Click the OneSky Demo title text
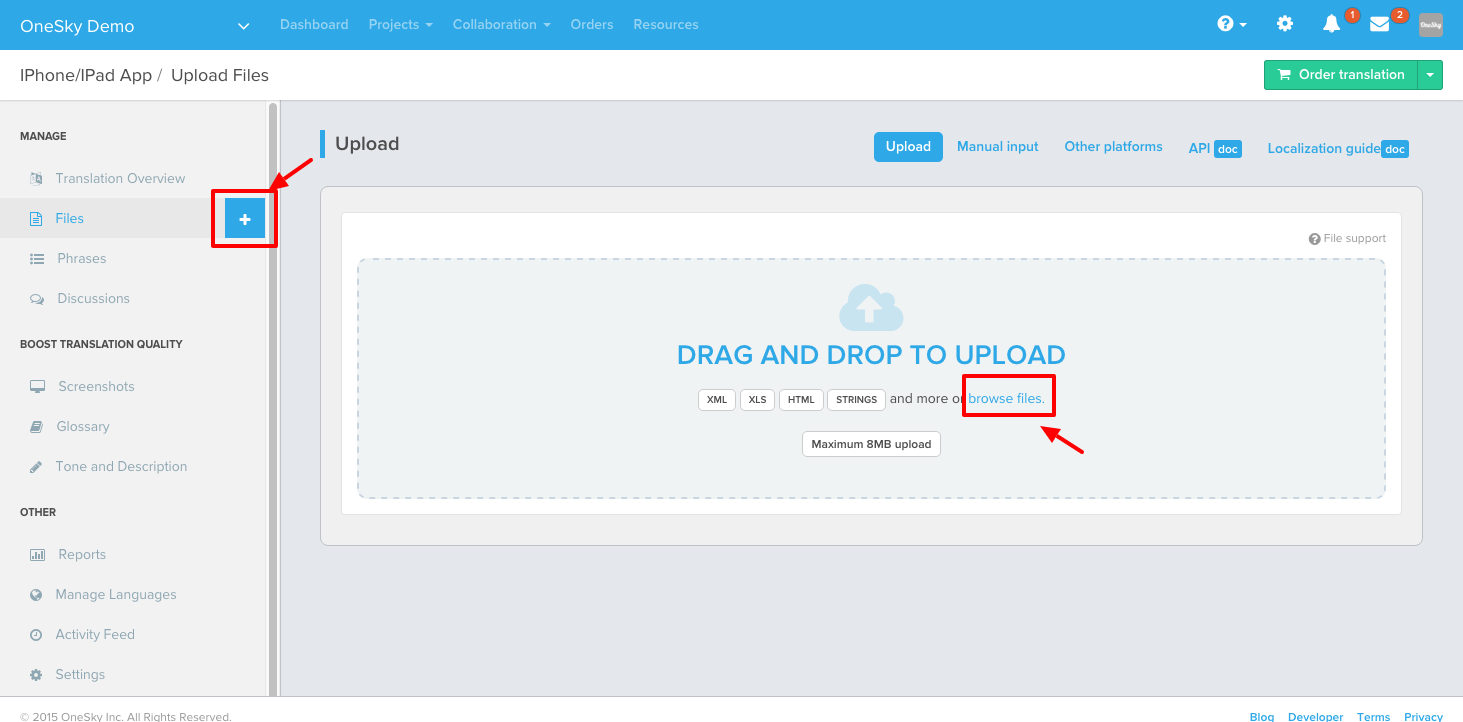The image size is (1463, 722). [x=77, y=26]
